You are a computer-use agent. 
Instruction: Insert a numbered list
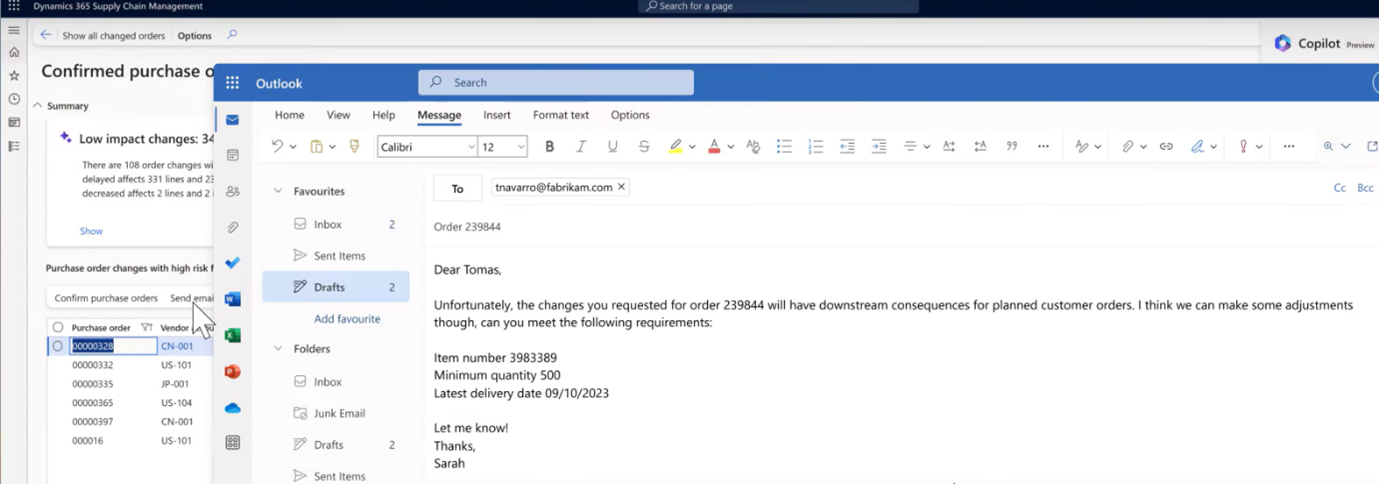[815, 146]
